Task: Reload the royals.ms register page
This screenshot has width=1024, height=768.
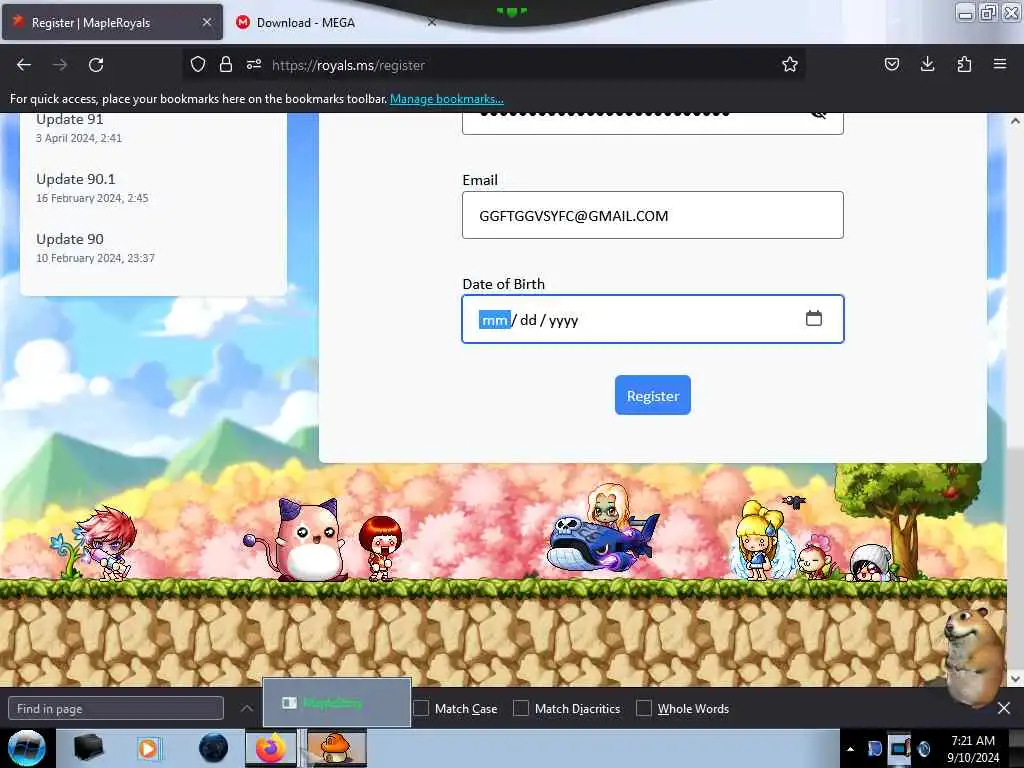Action: [x=96, y=65]
